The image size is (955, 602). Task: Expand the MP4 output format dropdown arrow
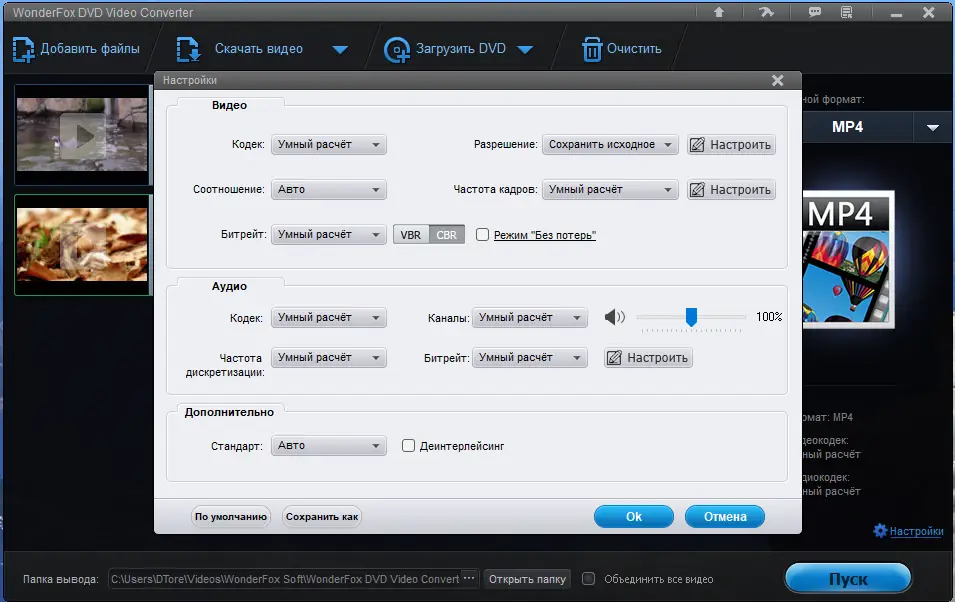pos(932,127)
